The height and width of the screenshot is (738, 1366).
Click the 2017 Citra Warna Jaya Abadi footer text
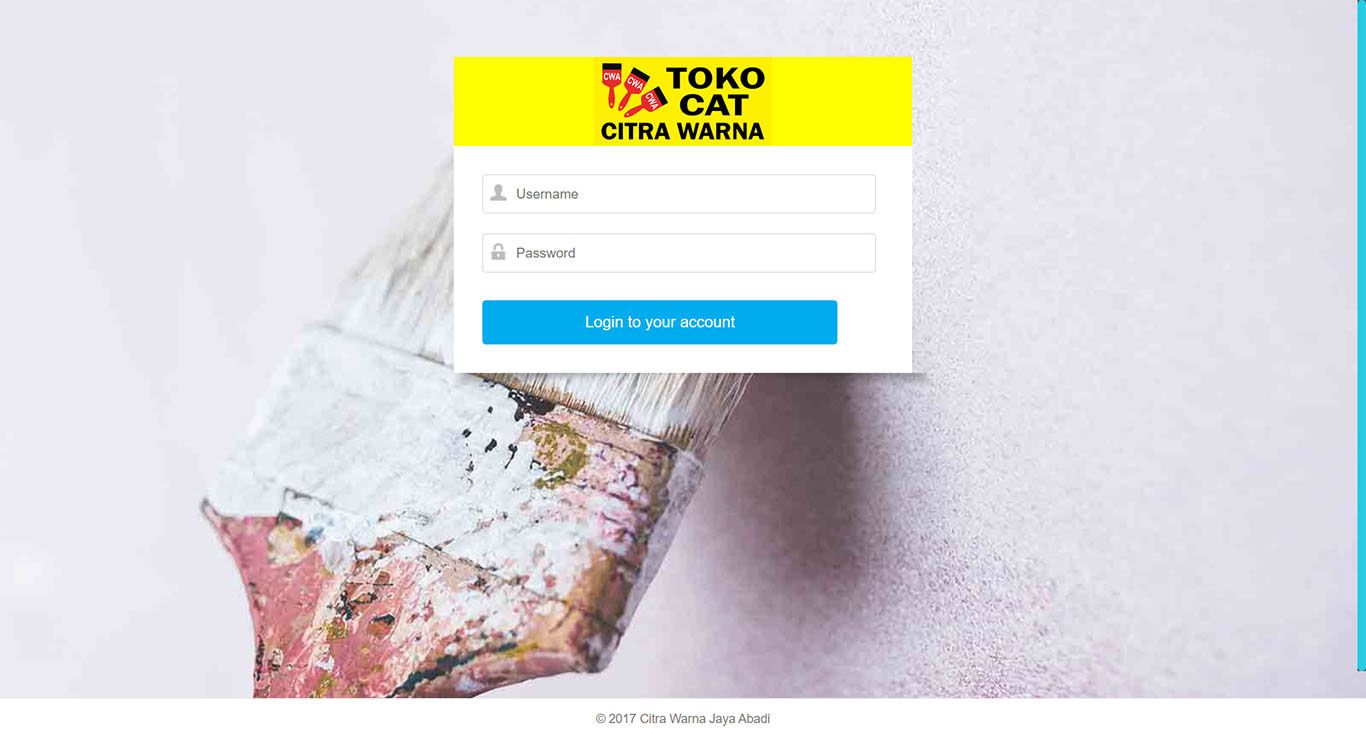[683, 718]
